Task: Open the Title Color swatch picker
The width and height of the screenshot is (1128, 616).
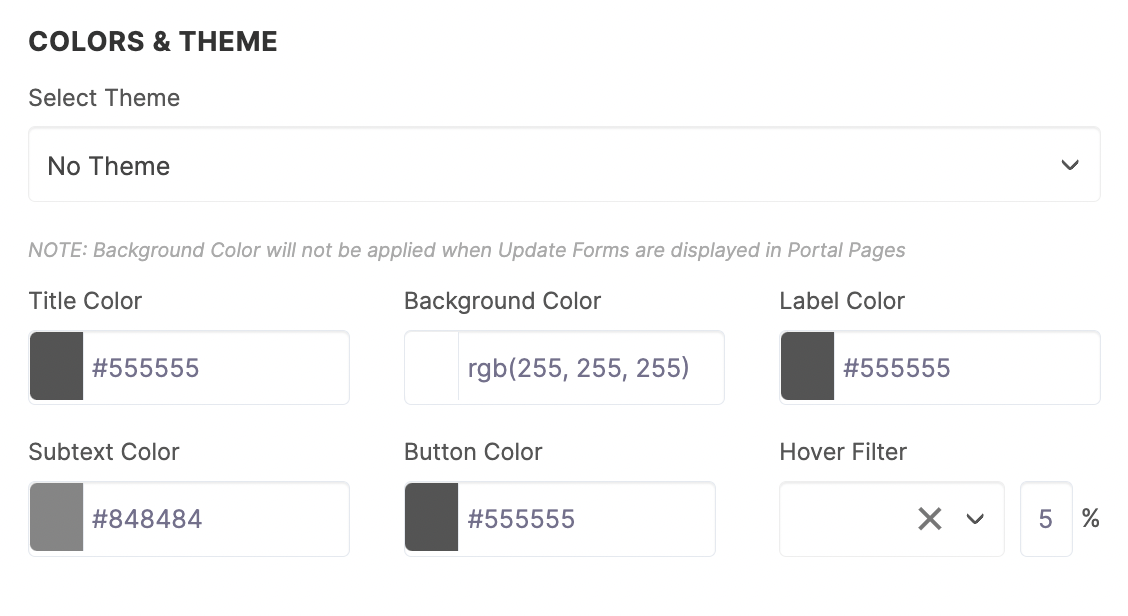Action: (x=57, y=368)
